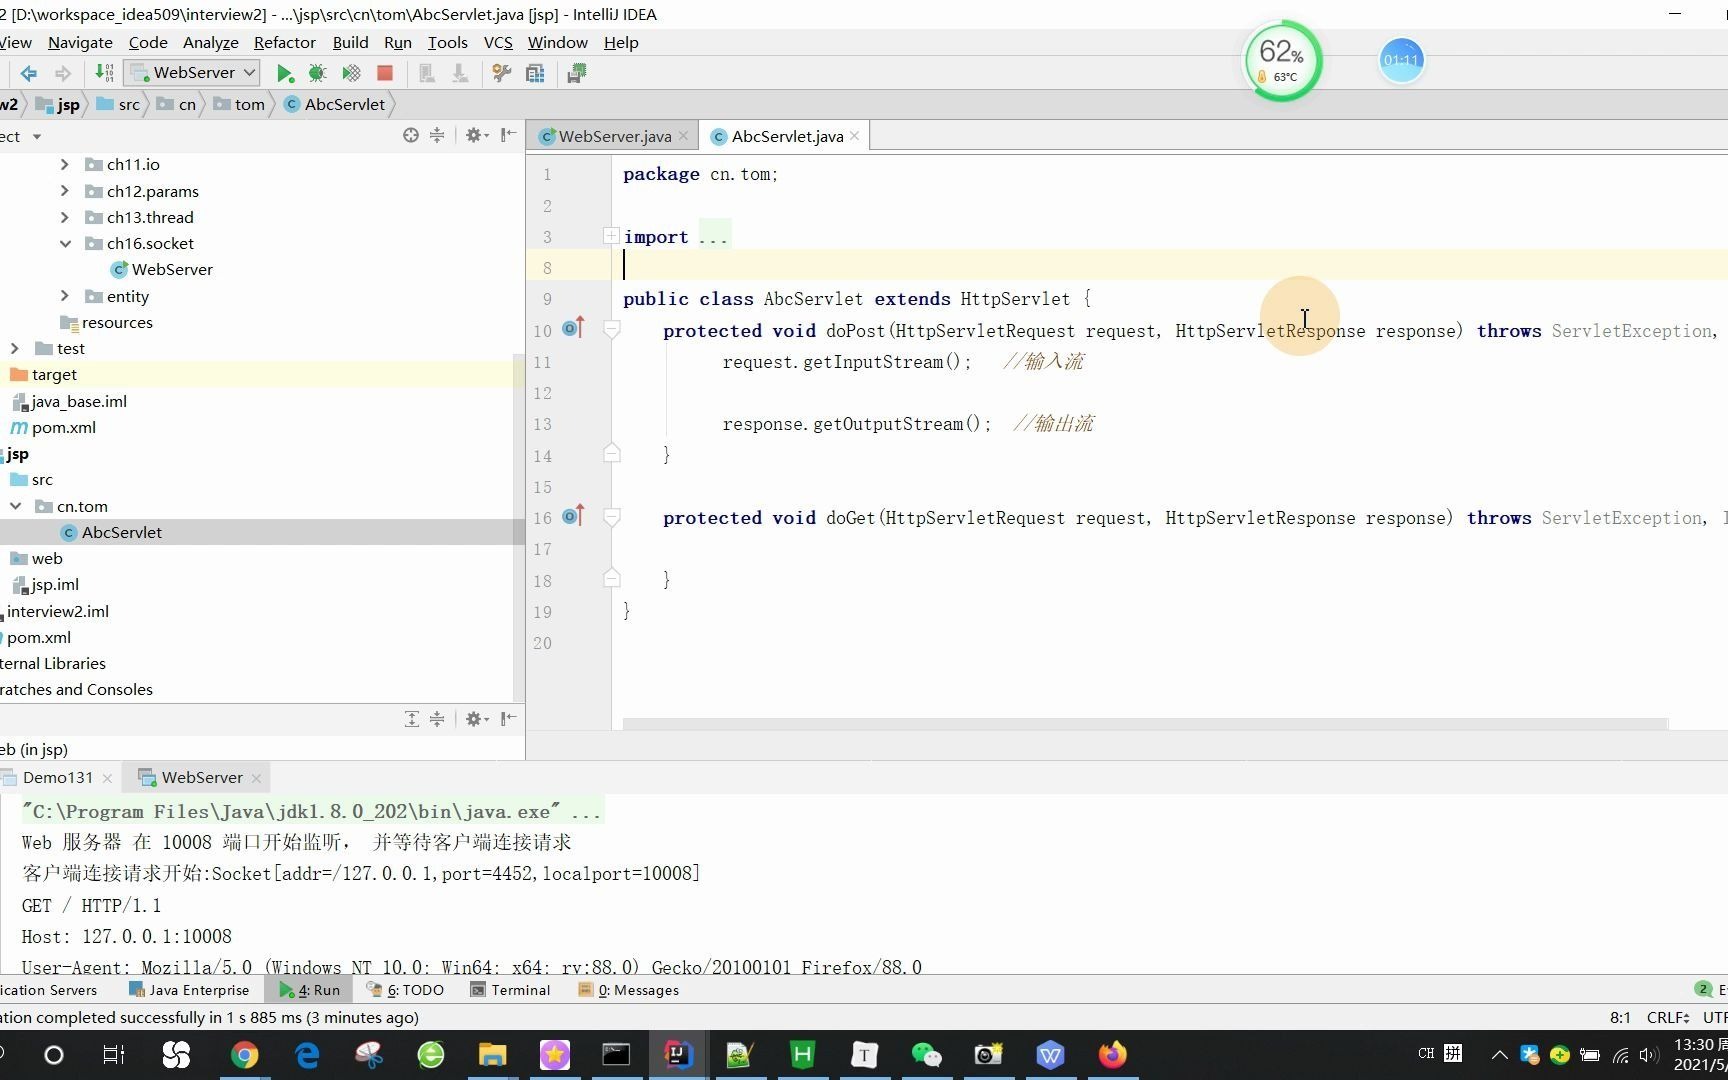Open the Refactor menu
1728x1080 pixels.
pyautogui.click(x=285, y=42)
